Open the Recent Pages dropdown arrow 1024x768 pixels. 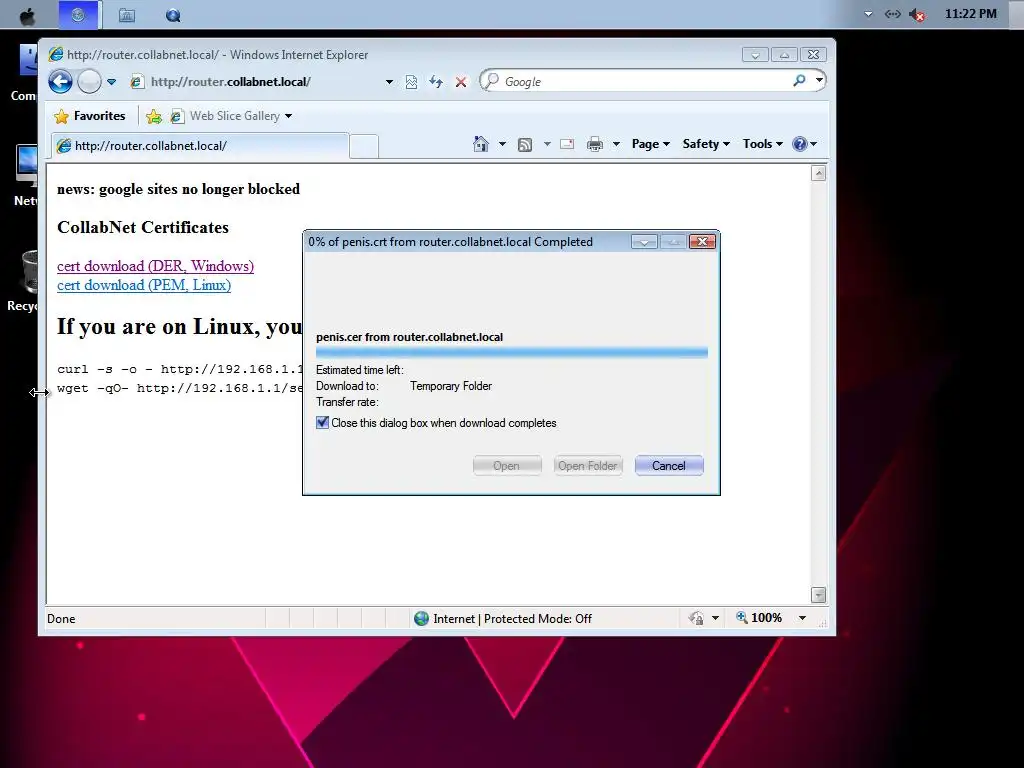pyautogui.click(x=112, y=82)
